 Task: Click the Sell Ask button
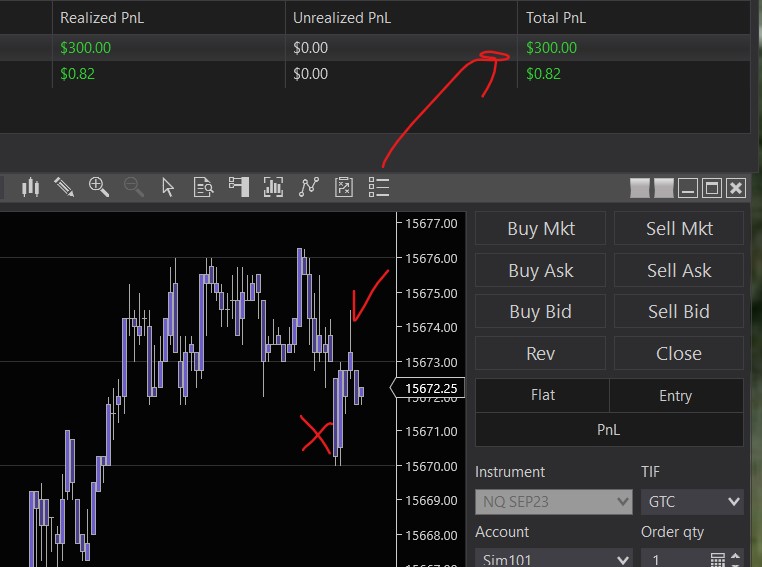pos(679,270)
